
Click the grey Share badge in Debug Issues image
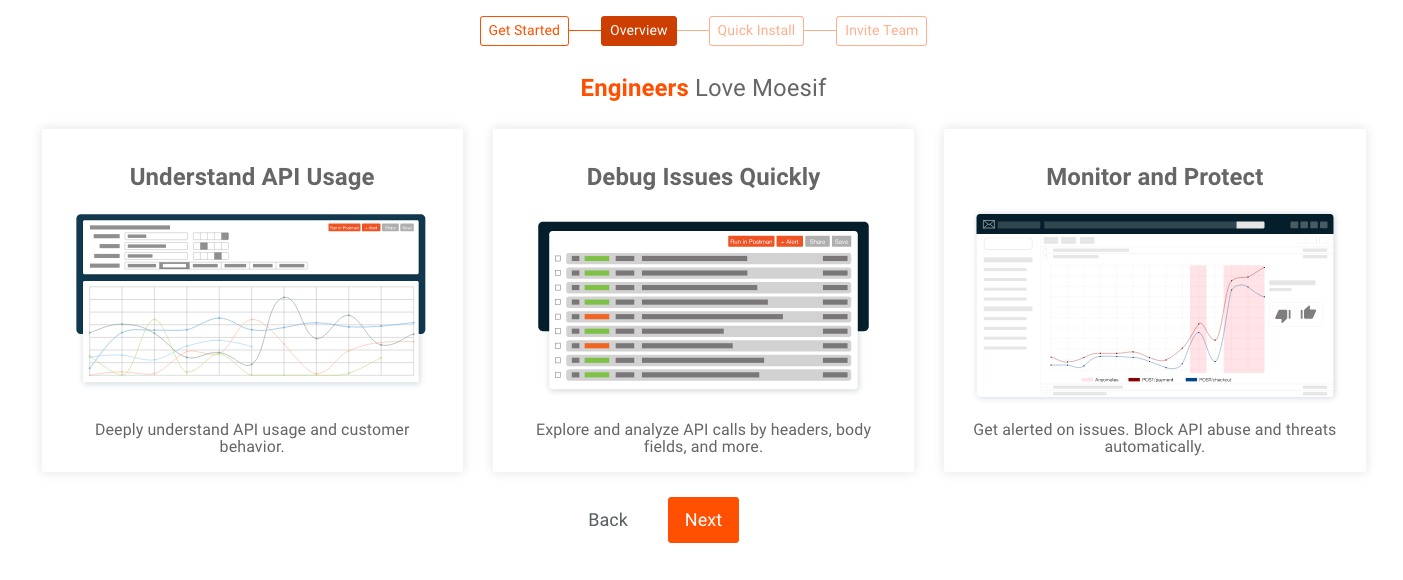[x=817, y=242]
